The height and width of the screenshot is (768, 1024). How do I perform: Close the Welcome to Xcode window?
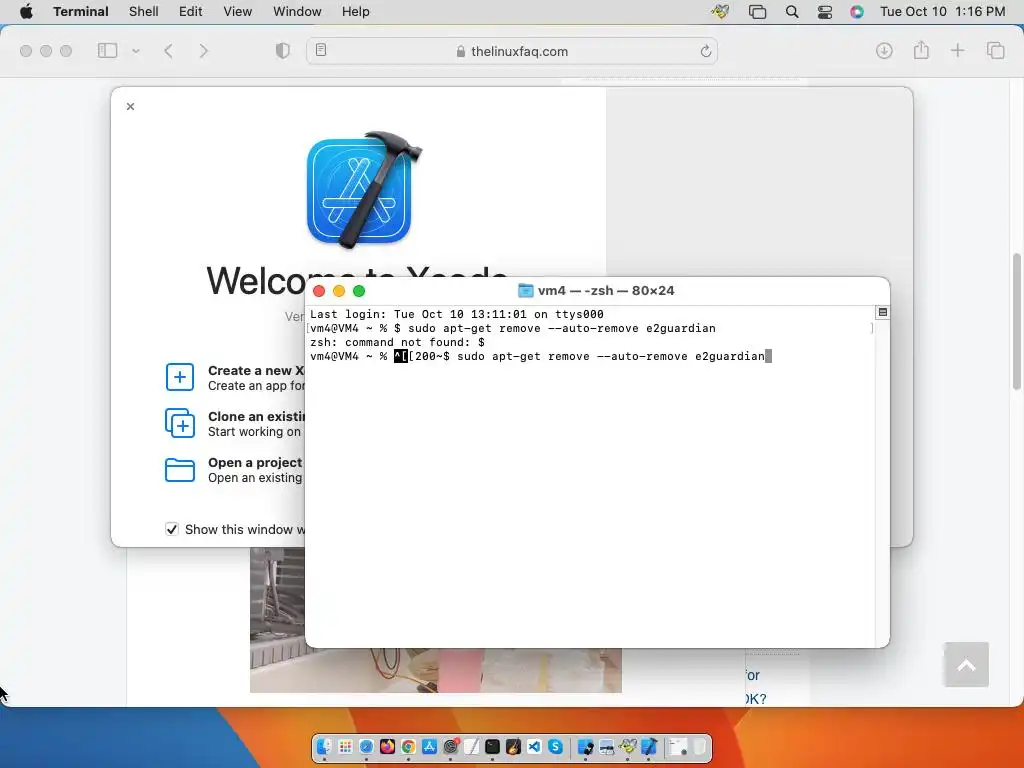tap(131, 106)
